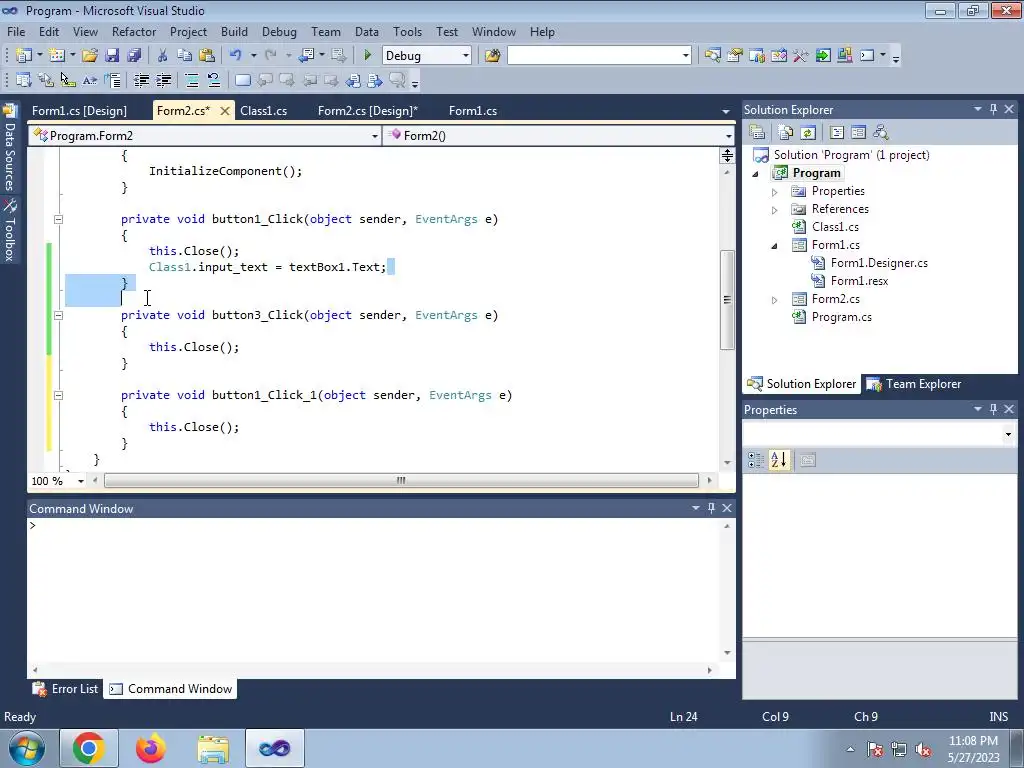This screenshot has height=768, width=1024.
Task: Click the New Project toolbar icon
Action: click(x=24, y=56)
